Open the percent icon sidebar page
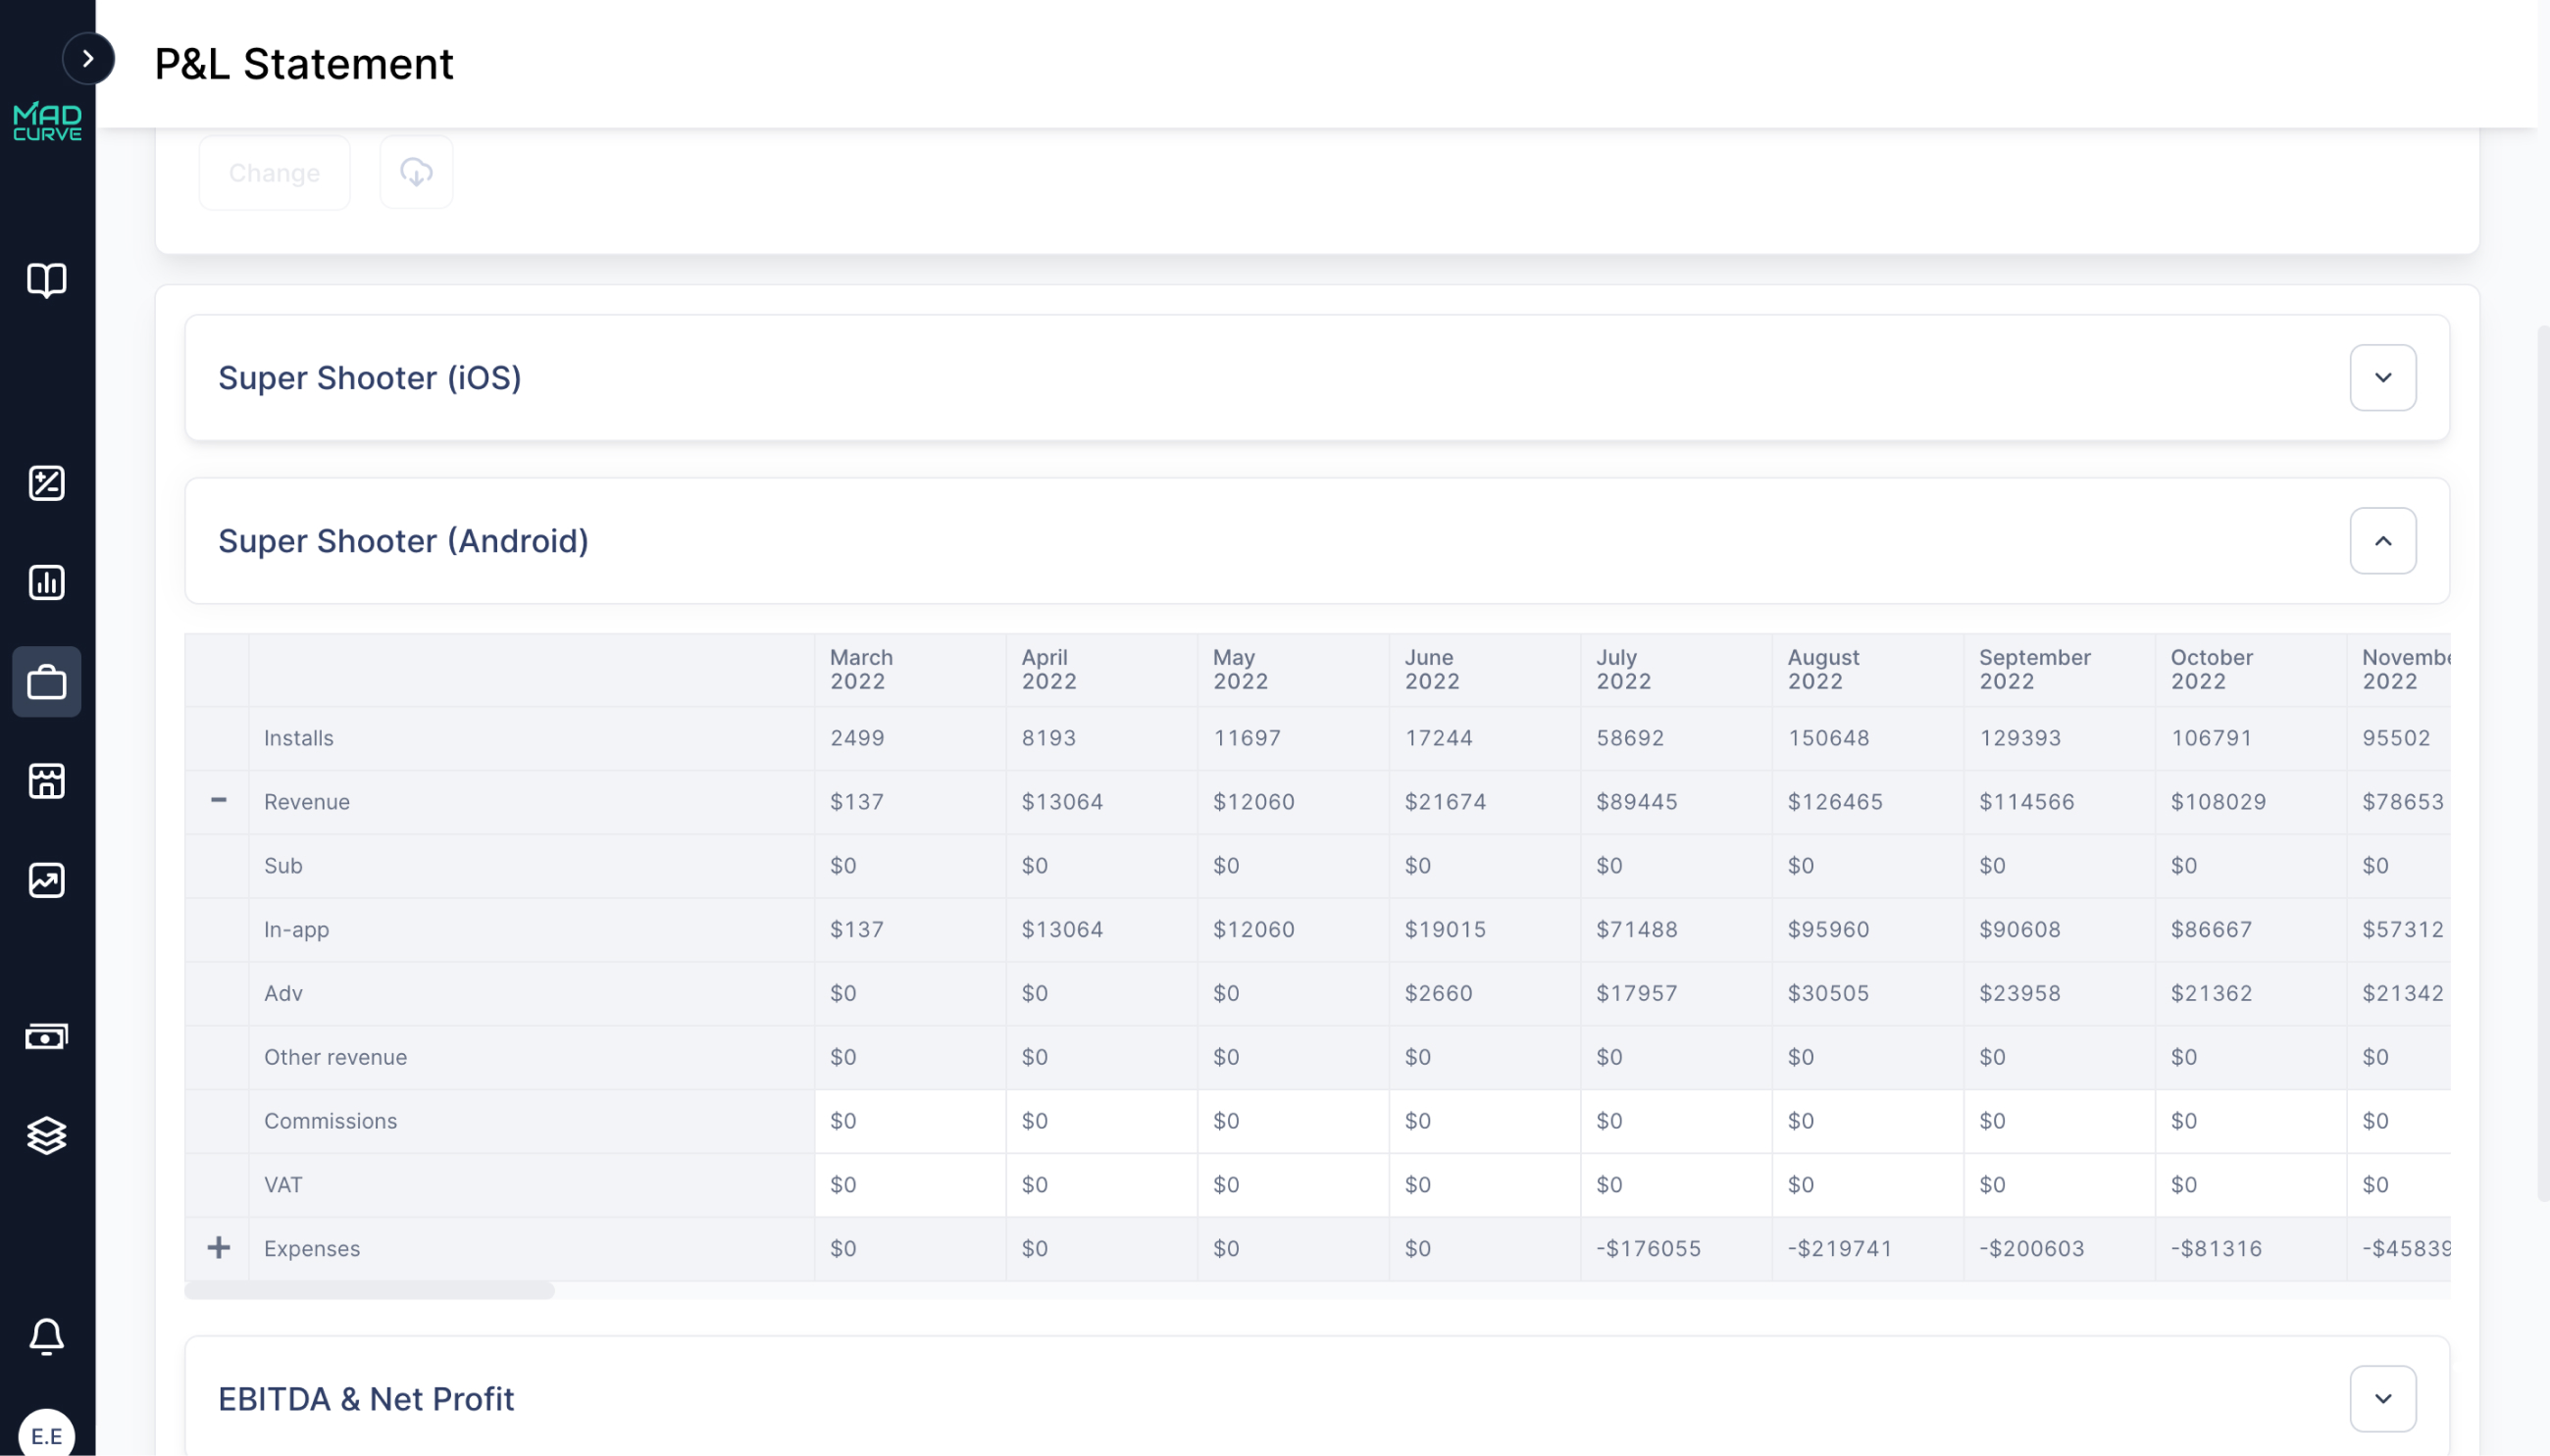This screenshot has height=1456, width=2550. click(46, 484)
